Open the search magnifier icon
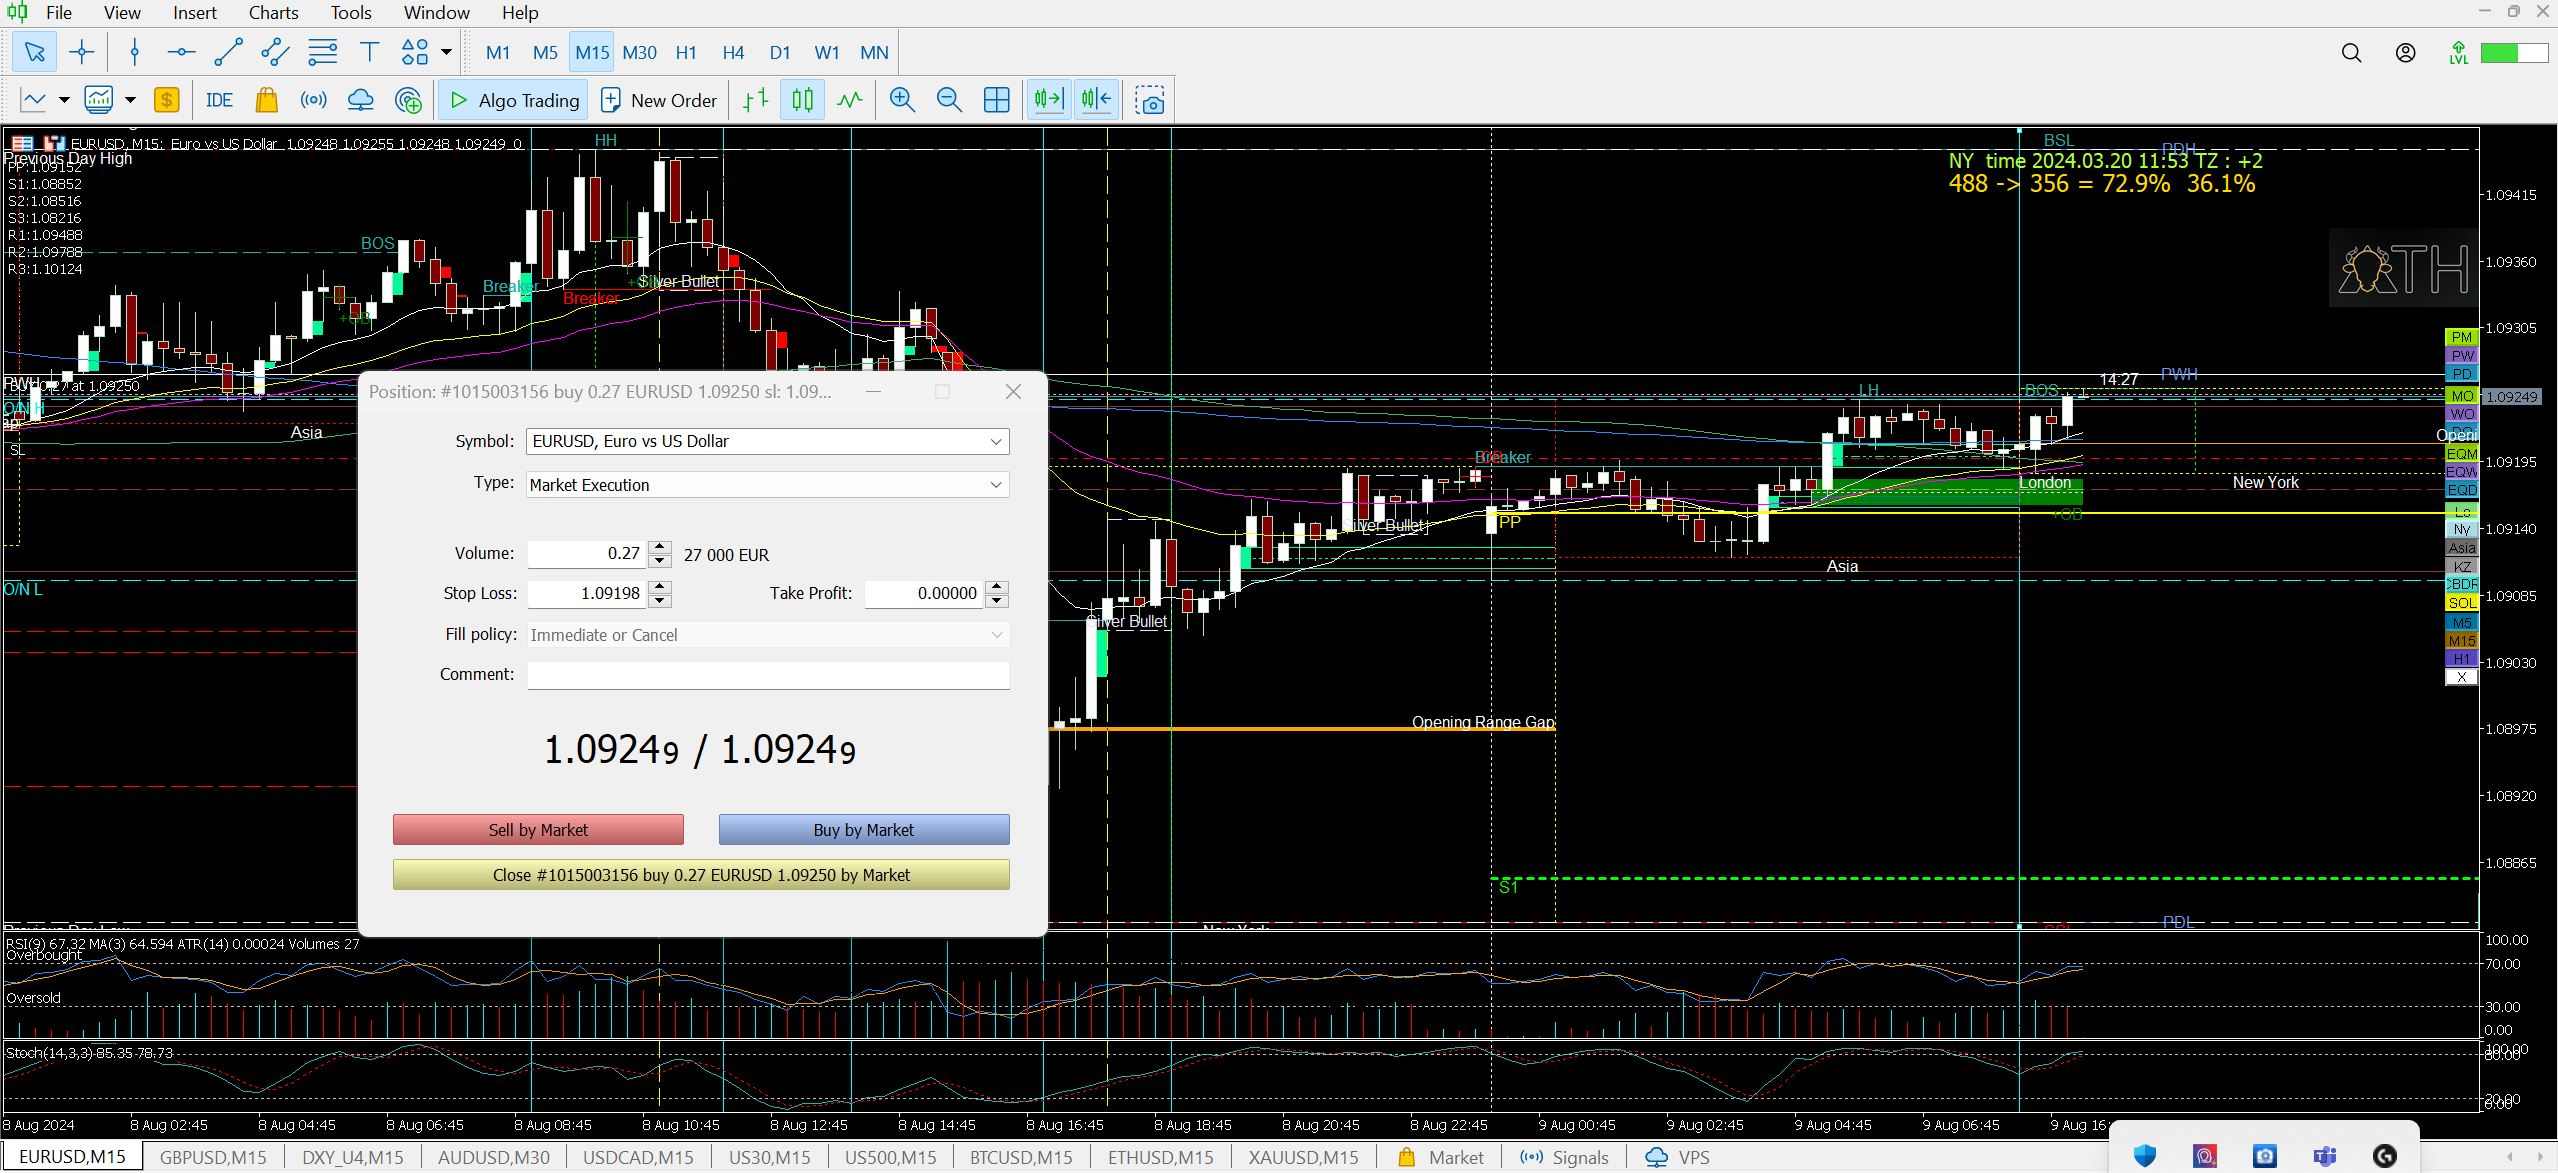The width and height of the screenshot is (2558, 1173). click(2351, 53)
